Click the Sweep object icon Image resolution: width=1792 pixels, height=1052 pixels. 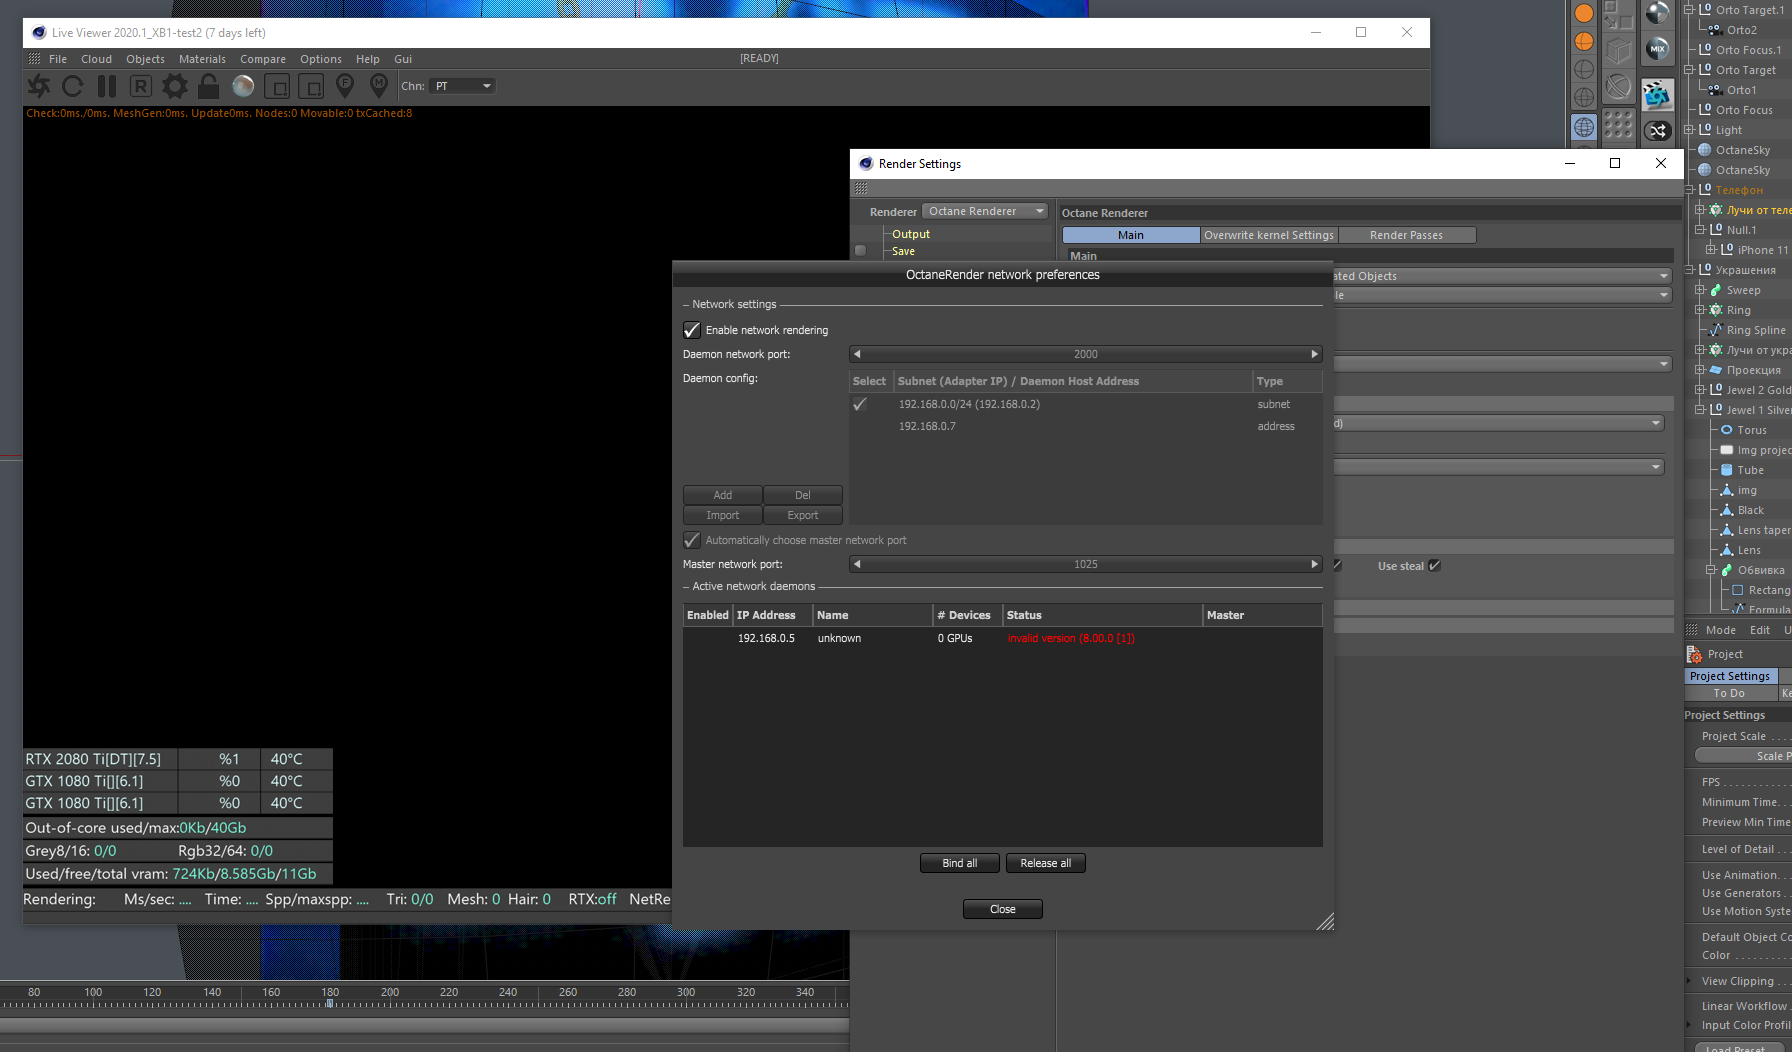click(x=1716, y=290)
